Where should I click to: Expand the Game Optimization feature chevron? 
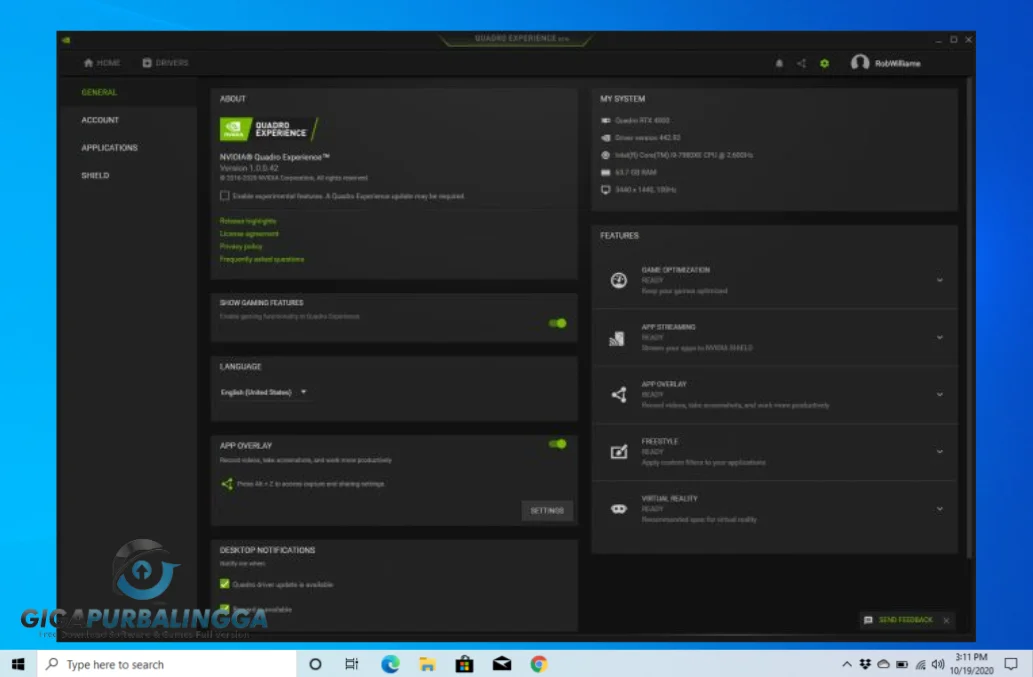(939, 281)
